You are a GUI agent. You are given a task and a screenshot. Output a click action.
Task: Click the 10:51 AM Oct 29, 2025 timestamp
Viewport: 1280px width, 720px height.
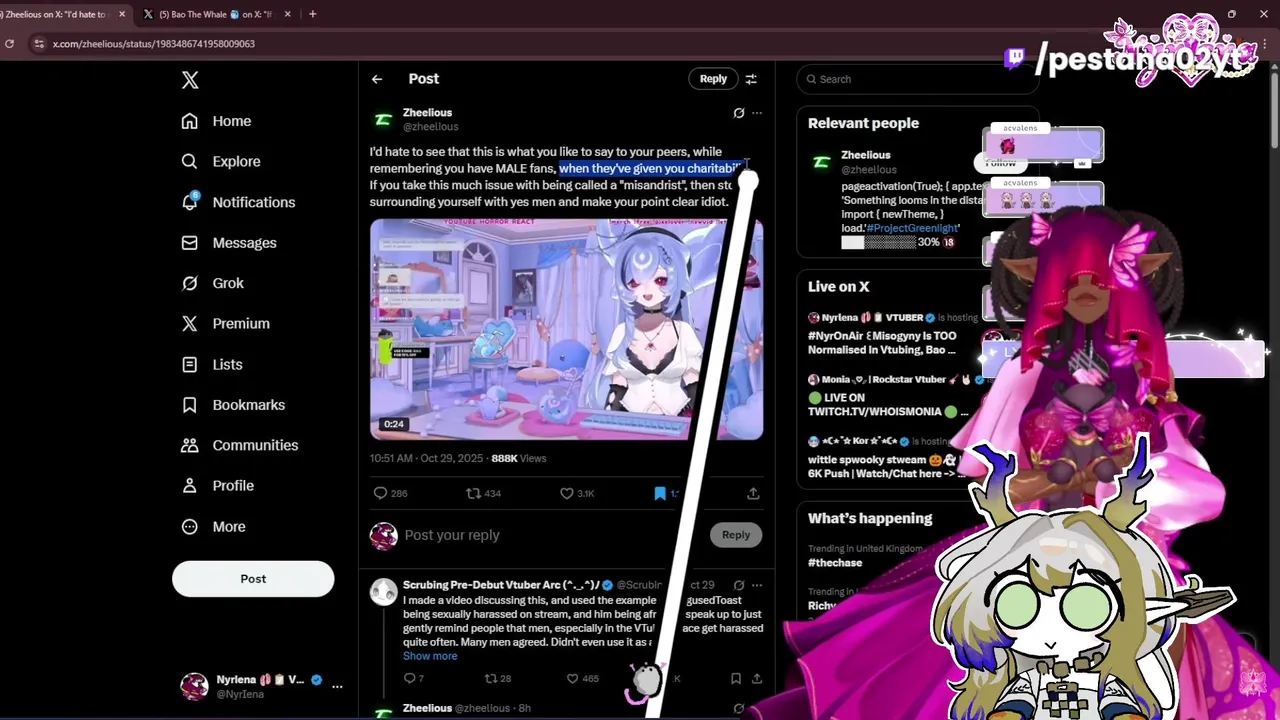(426, 458)
